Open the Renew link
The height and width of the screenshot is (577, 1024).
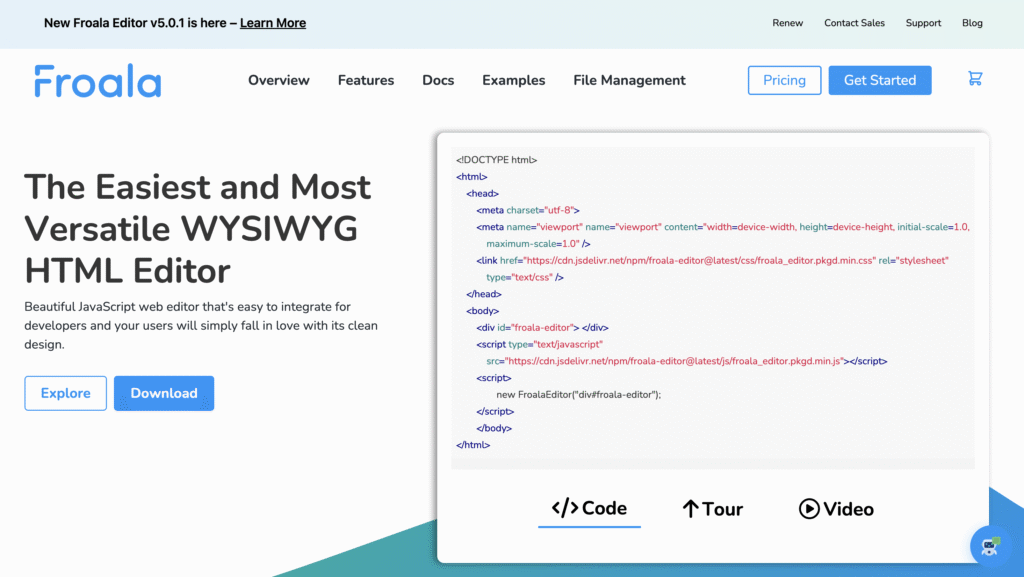tap(787, 23)
